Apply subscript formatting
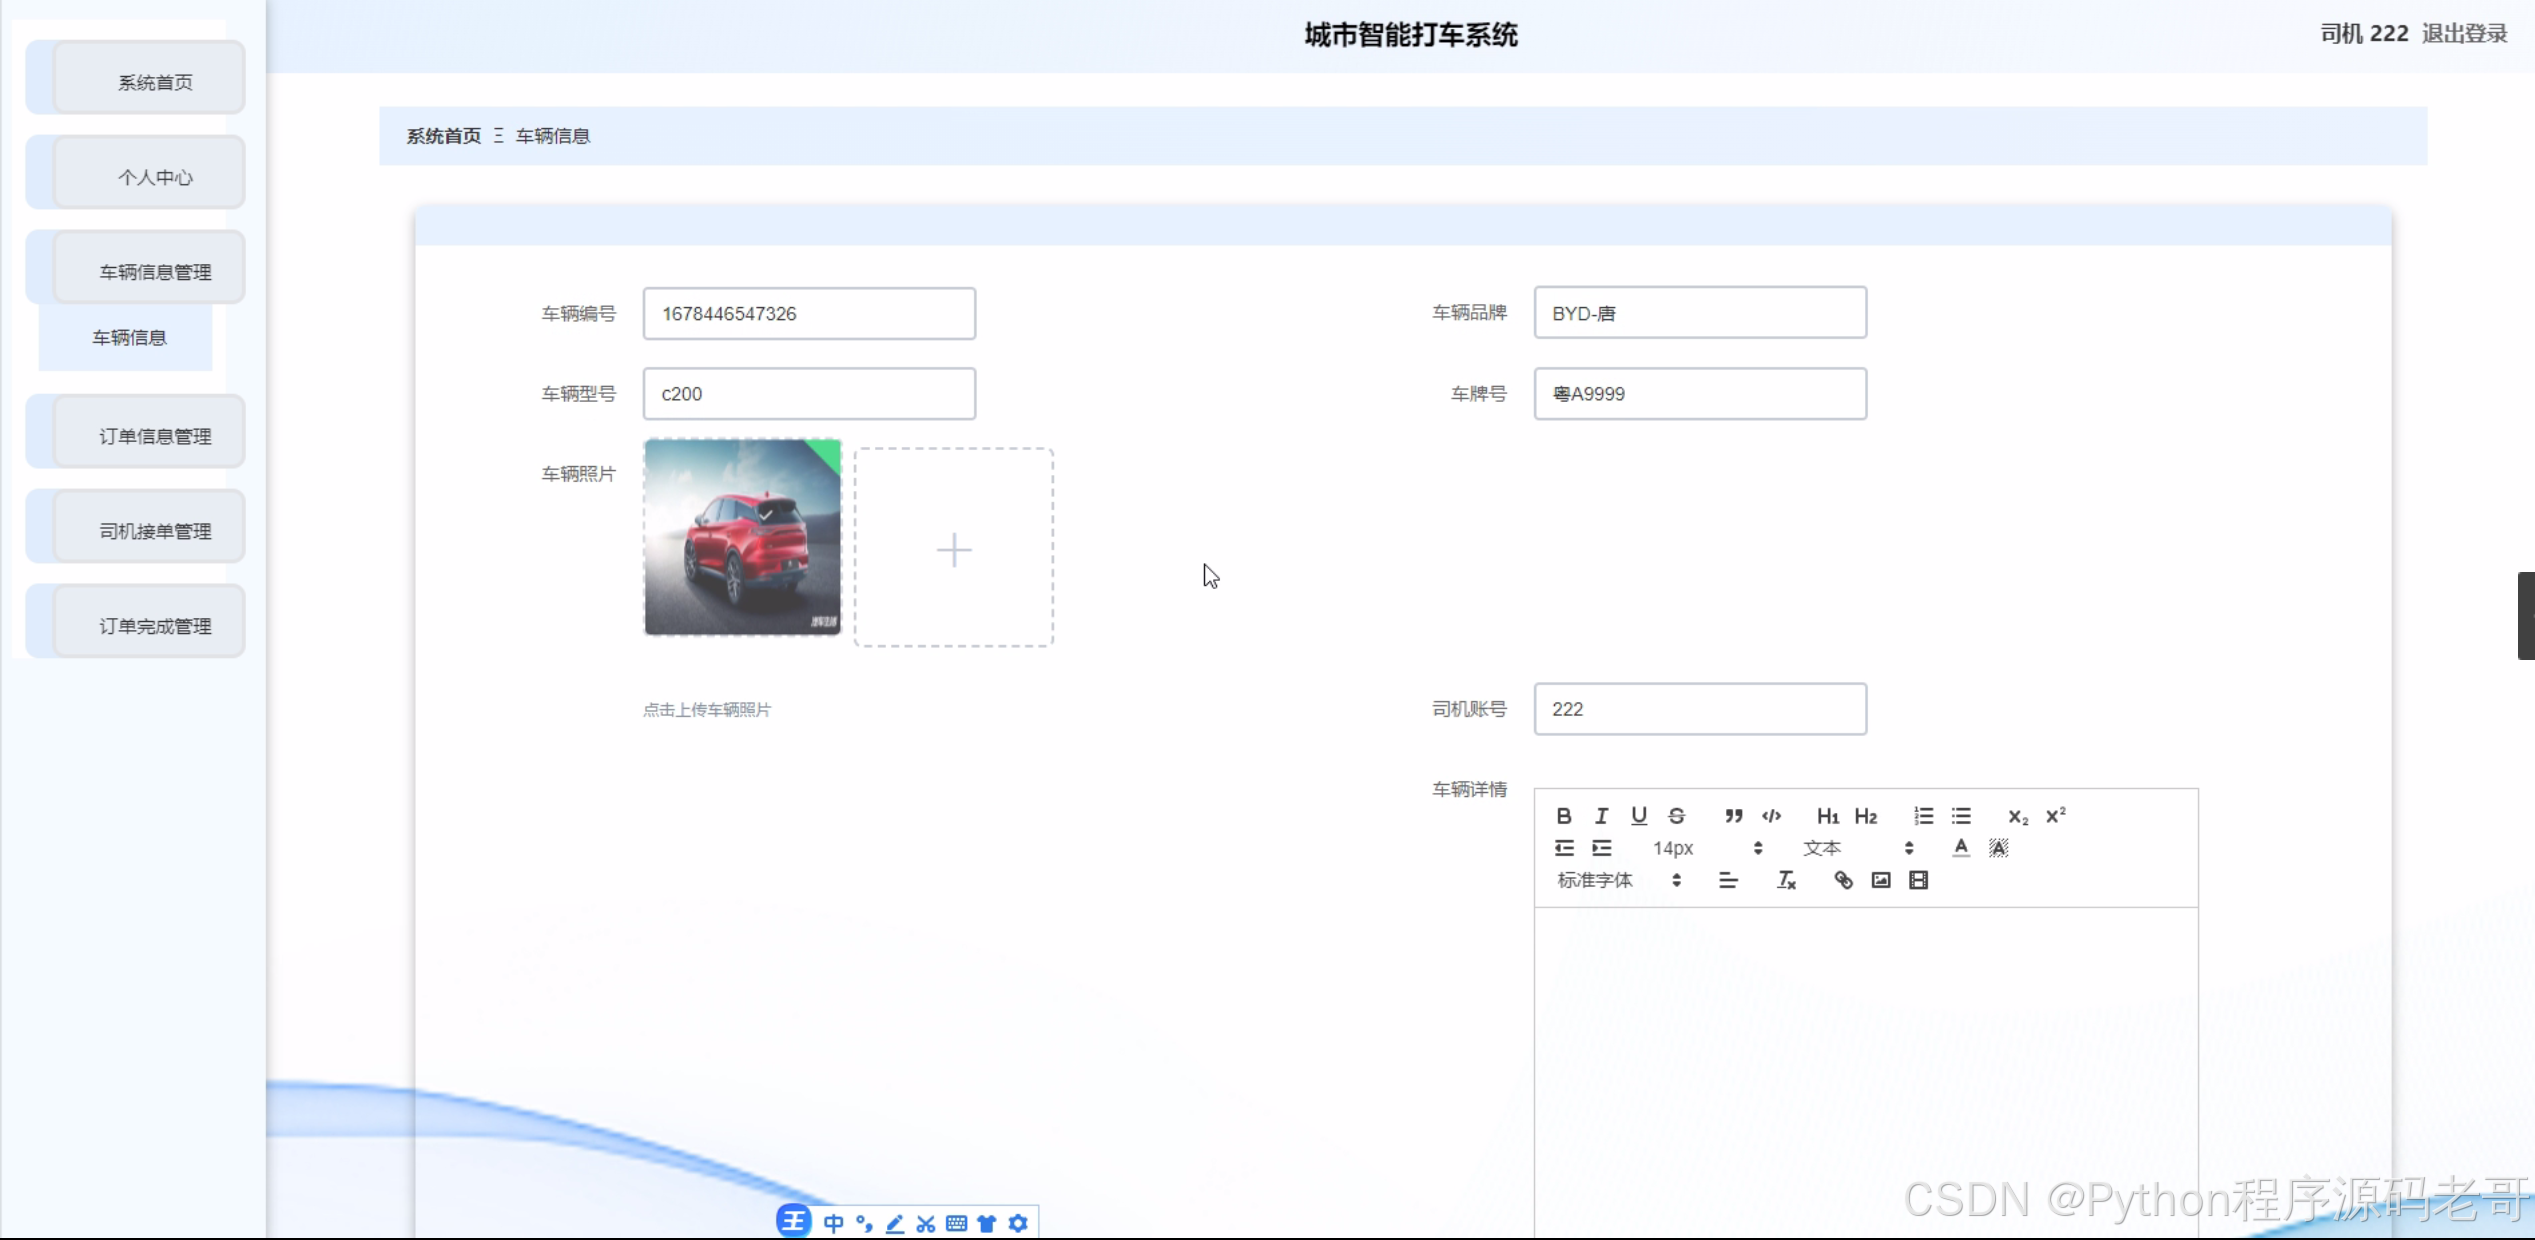 click(x=2018, y=816)
